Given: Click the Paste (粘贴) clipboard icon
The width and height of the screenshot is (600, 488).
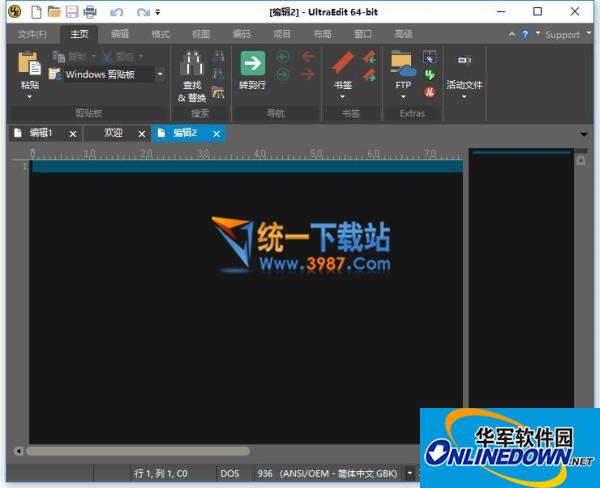Looking at the screenshot, I should (29, 66).
